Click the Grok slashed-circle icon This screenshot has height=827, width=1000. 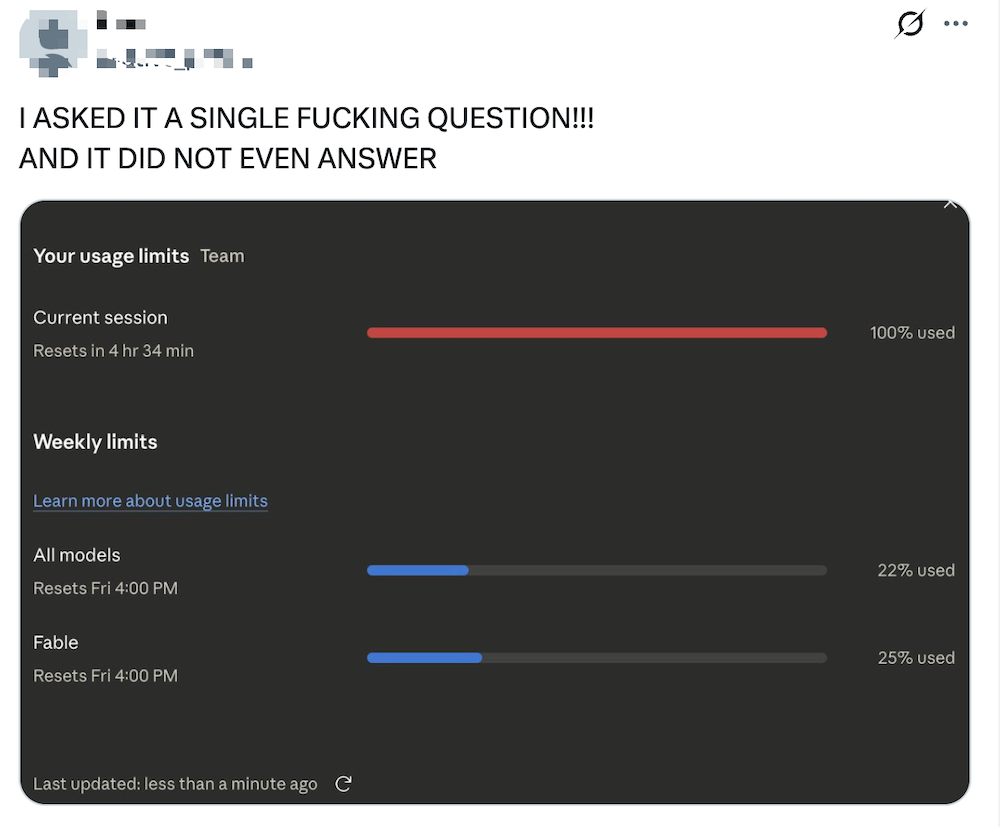910,24
